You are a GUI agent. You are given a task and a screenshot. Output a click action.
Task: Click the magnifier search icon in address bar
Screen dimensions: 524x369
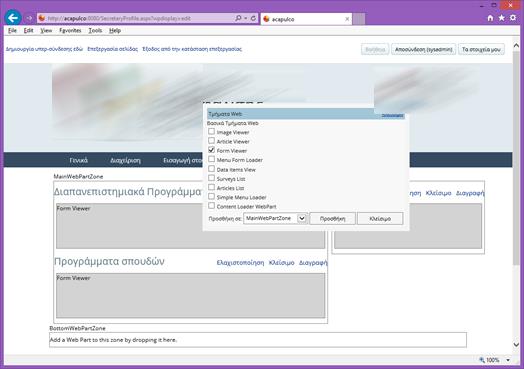tap(238, 18)
